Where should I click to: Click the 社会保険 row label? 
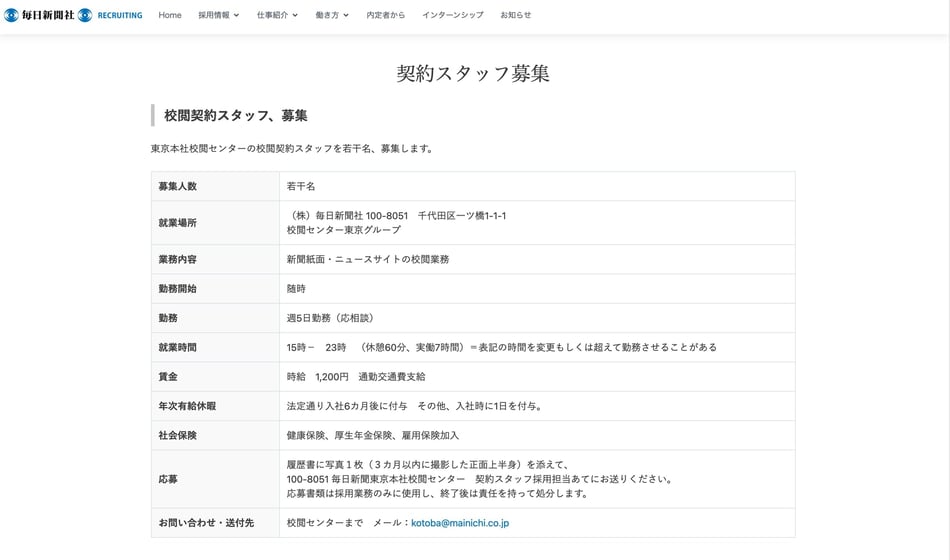pos(178,435)
